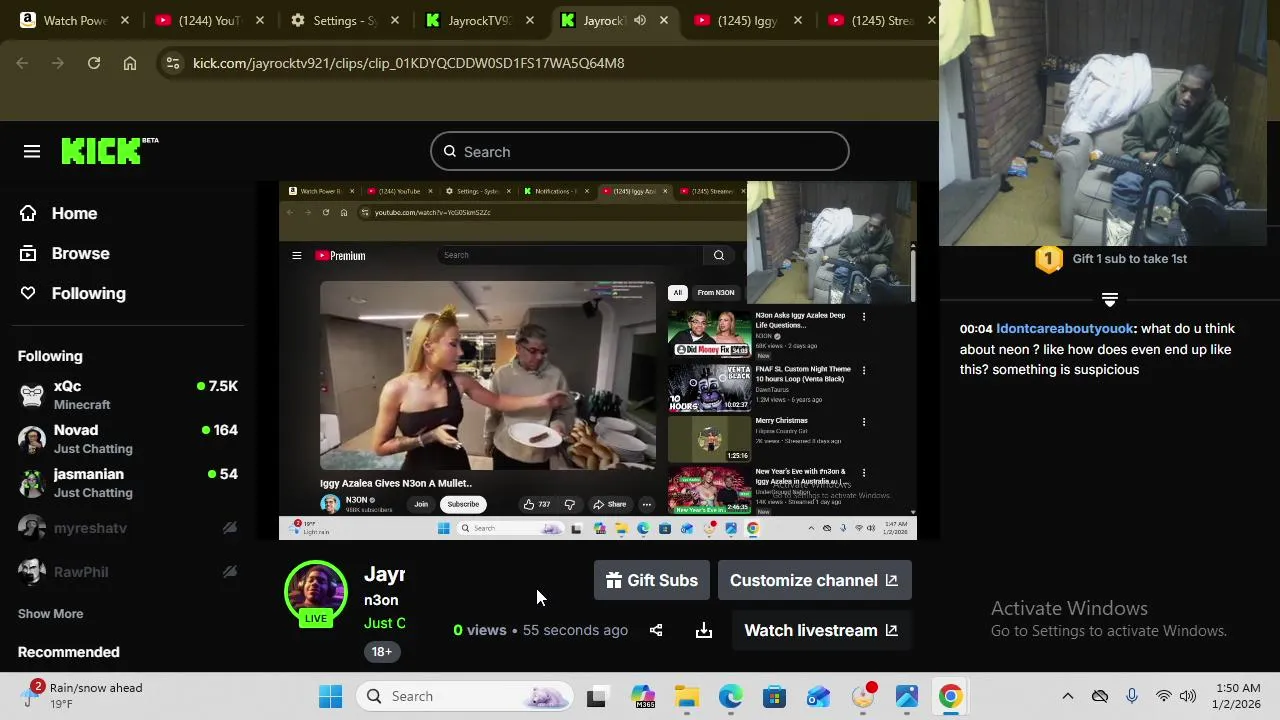
Task: Click the address bar URL
Action: (408, 63)
